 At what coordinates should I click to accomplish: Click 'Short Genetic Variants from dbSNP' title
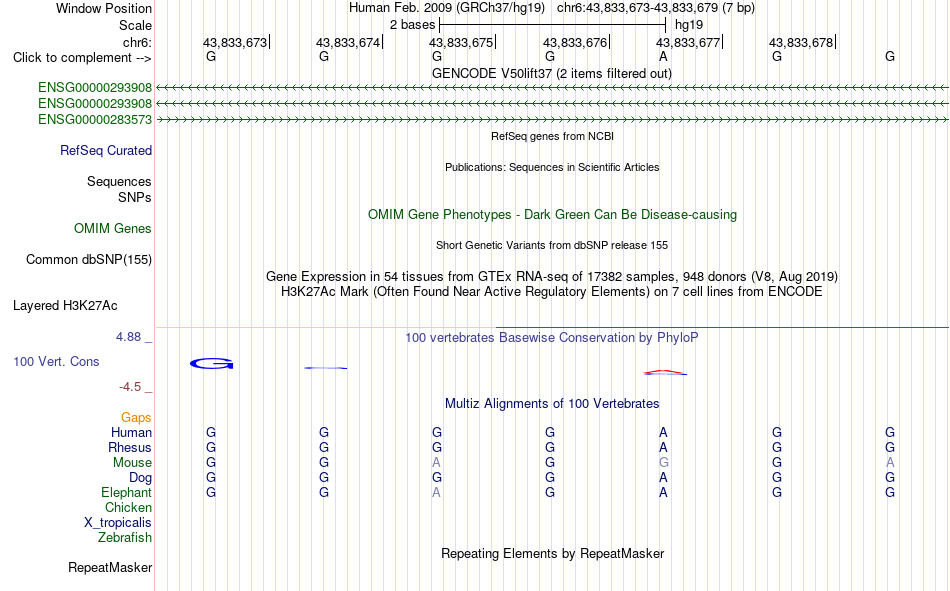552,245
